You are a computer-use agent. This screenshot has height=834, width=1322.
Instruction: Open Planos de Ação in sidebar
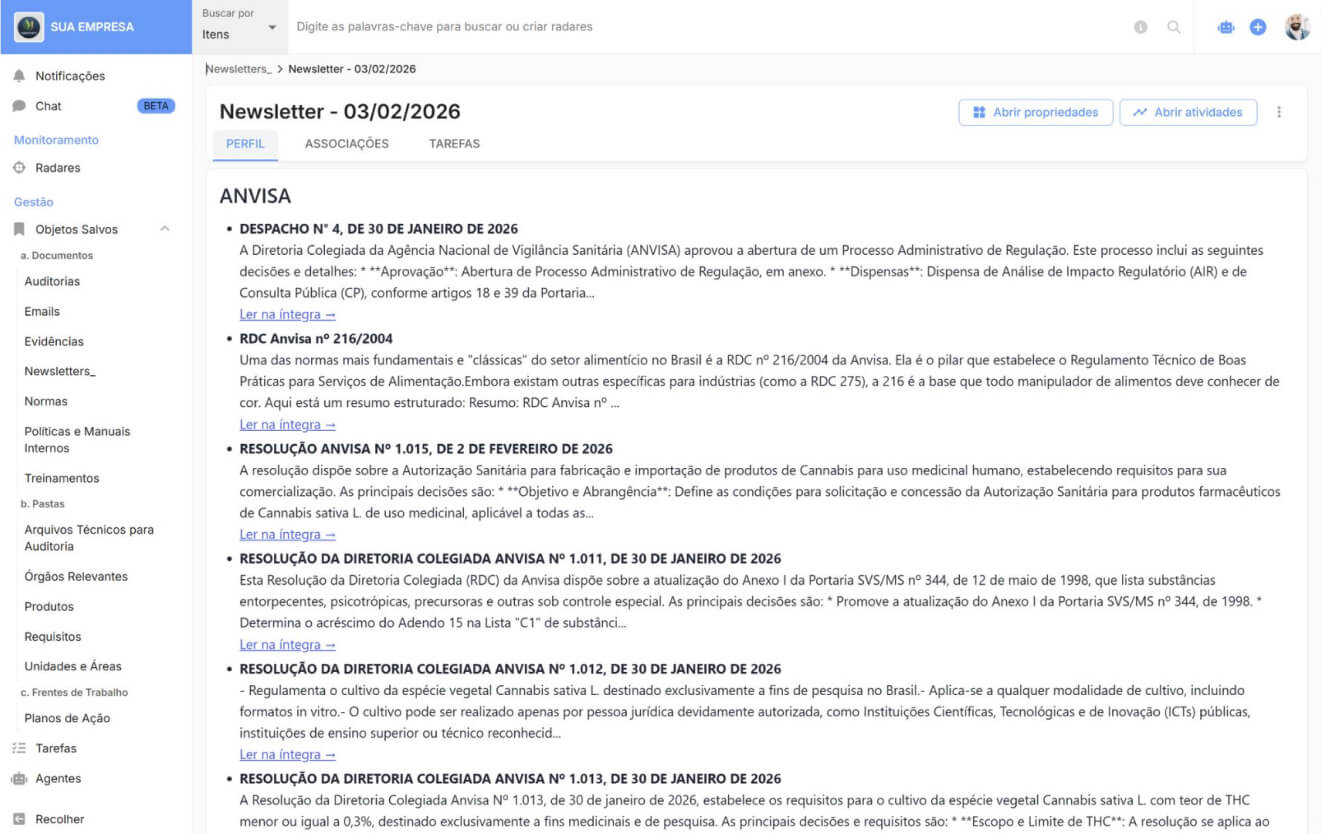(x=67, y=718)
